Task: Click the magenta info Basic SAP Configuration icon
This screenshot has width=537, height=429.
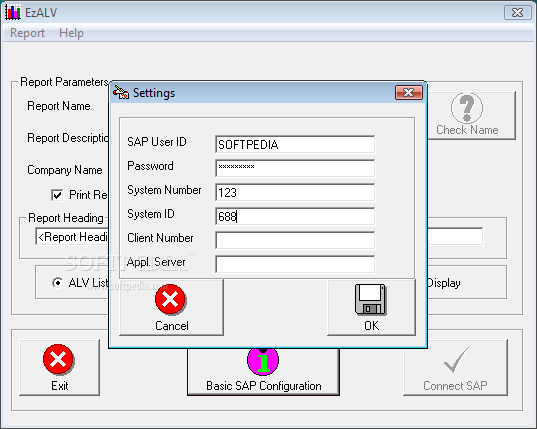Action: [x=263, y=361]
